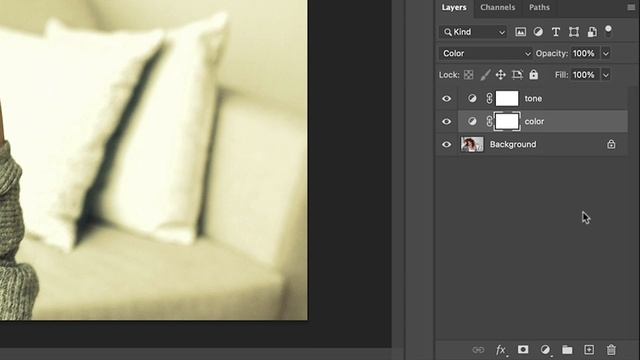This screenshot has width=640, height=360.
Task: Filter layers by smart objects icon
Action: click(x=592, y=32)
